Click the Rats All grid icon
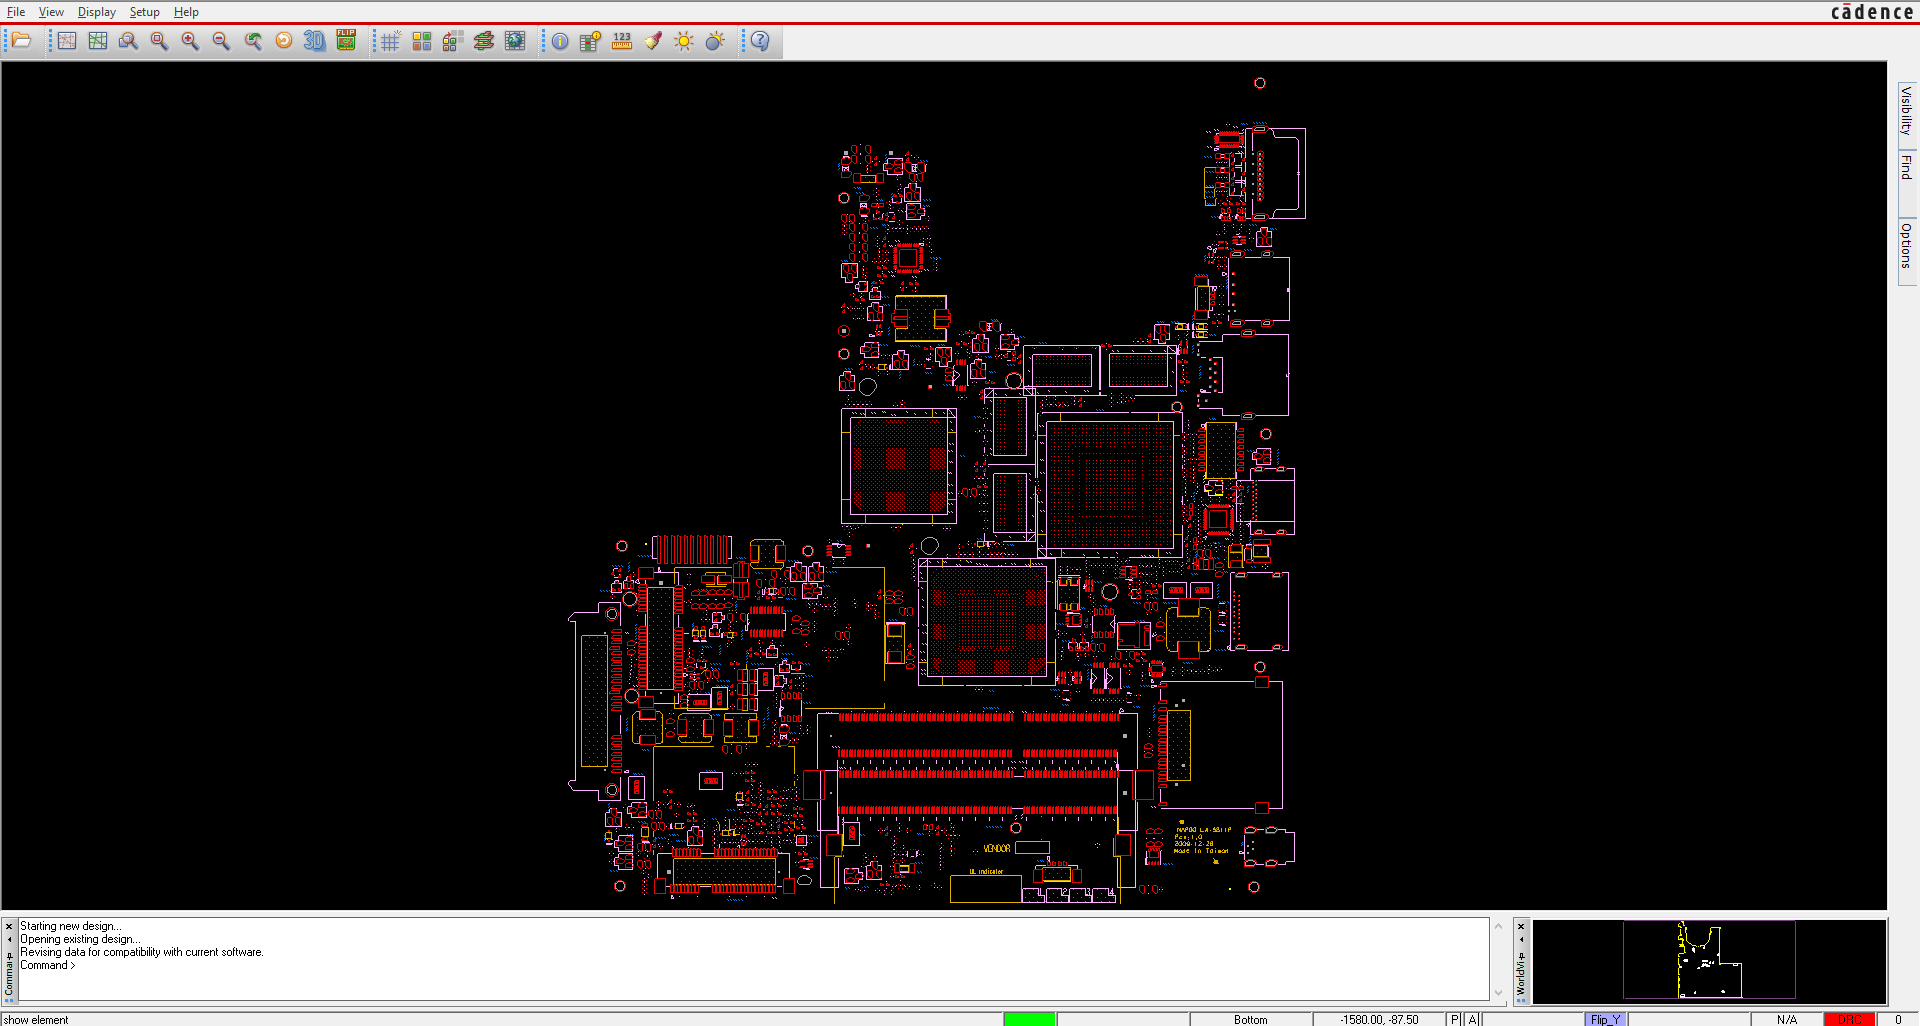1920x1026 pixels. click(x=97, y=41)
